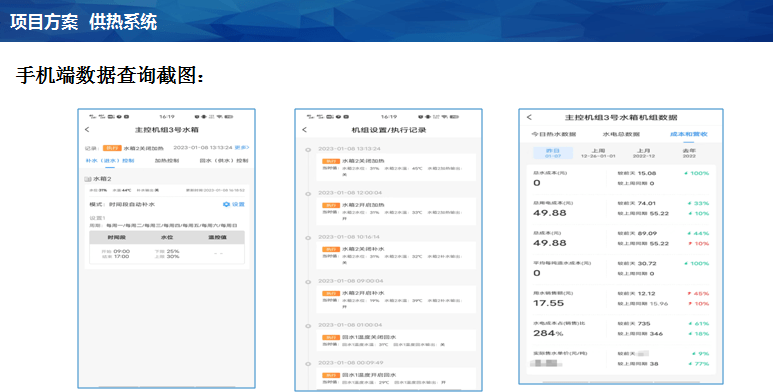Click timeline dot at 2023-01-08 12:00:04

pyautogui.click(x=308, y=194)
